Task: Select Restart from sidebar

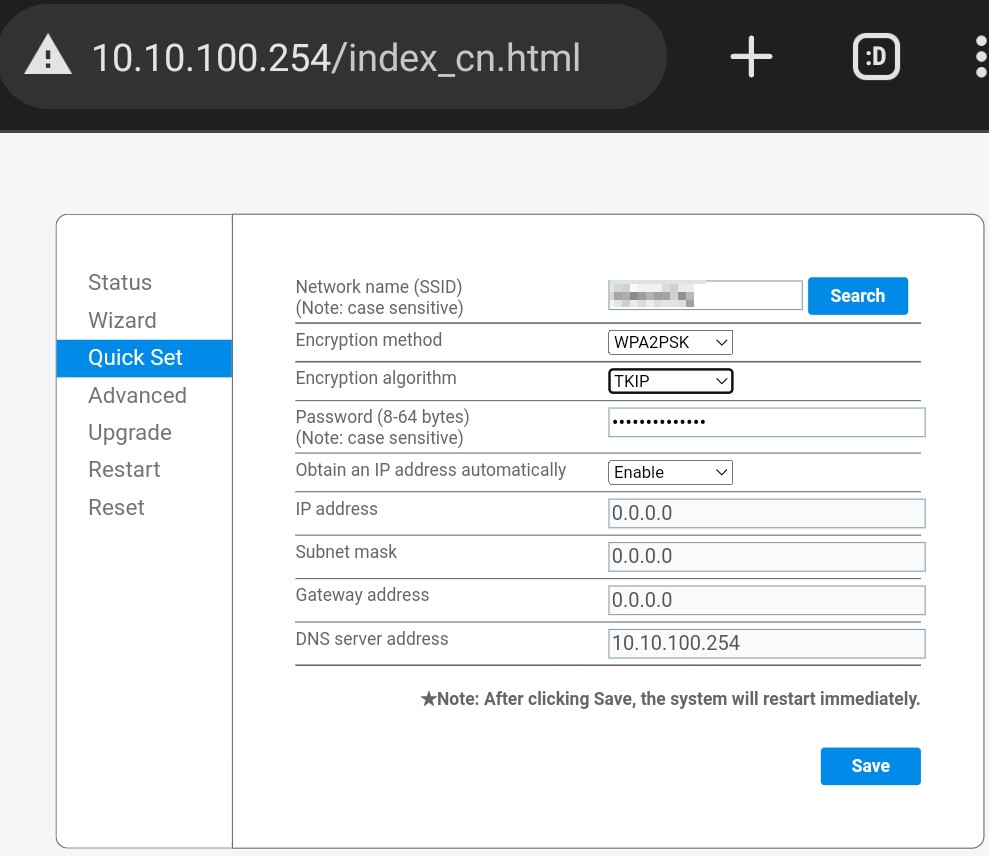Action: click(124, 469)
